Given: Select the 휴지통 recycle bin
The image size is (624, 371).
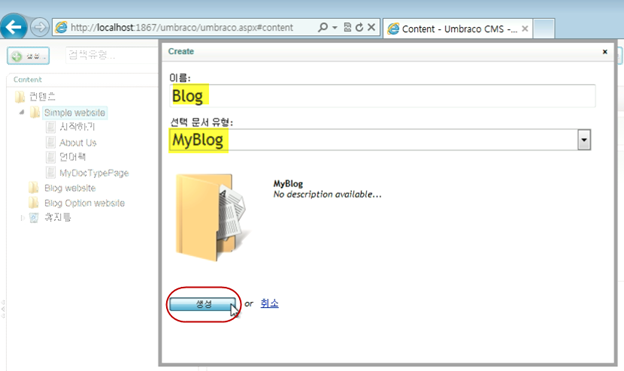Looking at the screenshot, I should (57, 217).
